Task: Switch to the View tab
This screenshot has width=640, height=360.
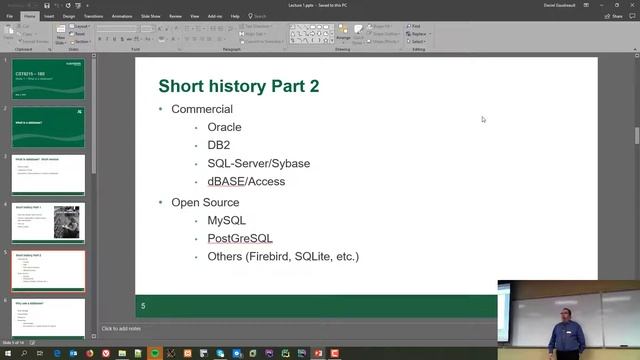Action: click(x=195, y=16)
